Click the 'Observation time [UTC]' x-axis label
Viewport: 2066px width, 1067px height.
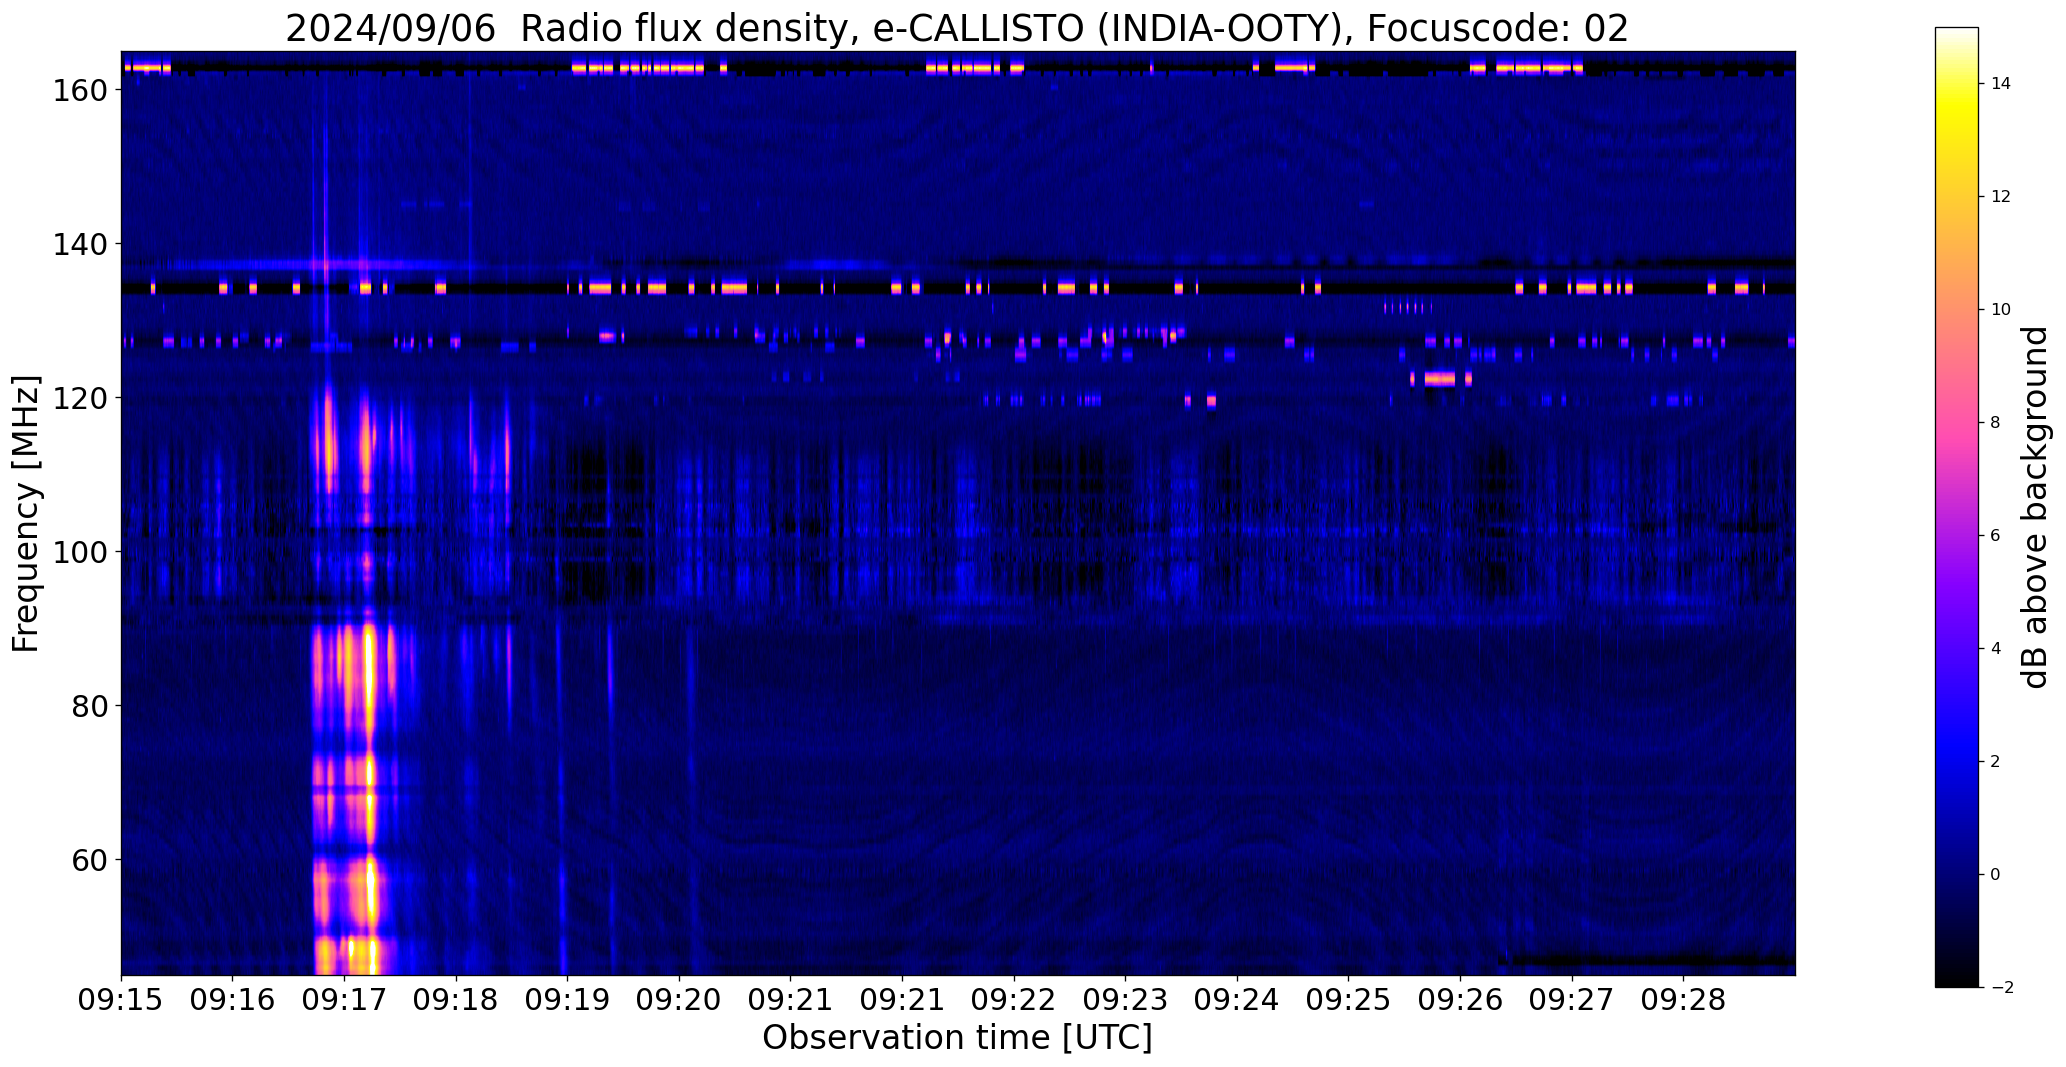tap(957, 1038)
